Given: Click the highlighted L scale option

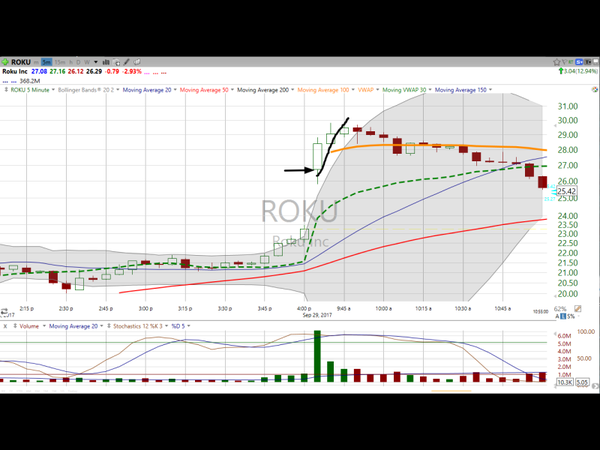Looking at the screenshot, I should (x=563, y=316).
